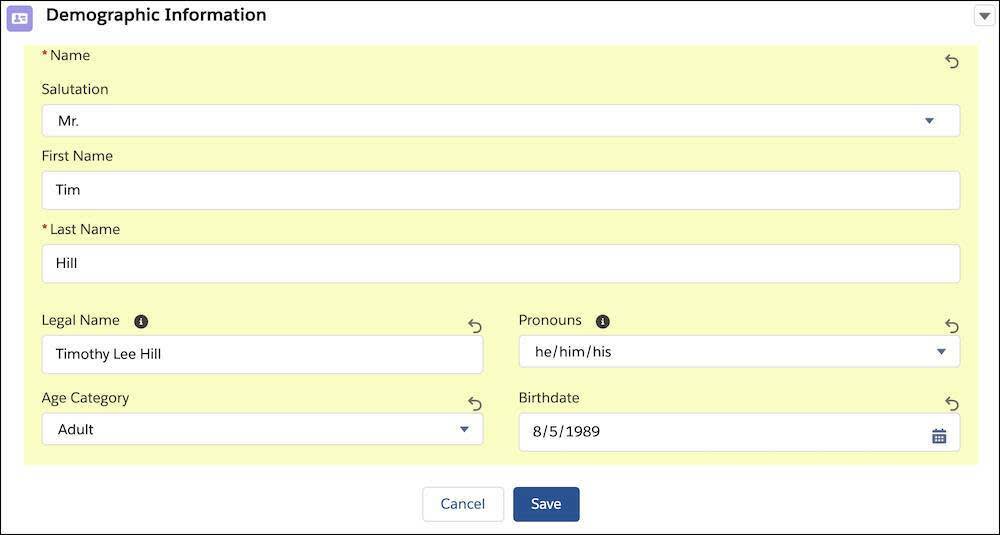The image size is (1000, 535).
Task: Undo changes to the Name field
Action: 951,62
